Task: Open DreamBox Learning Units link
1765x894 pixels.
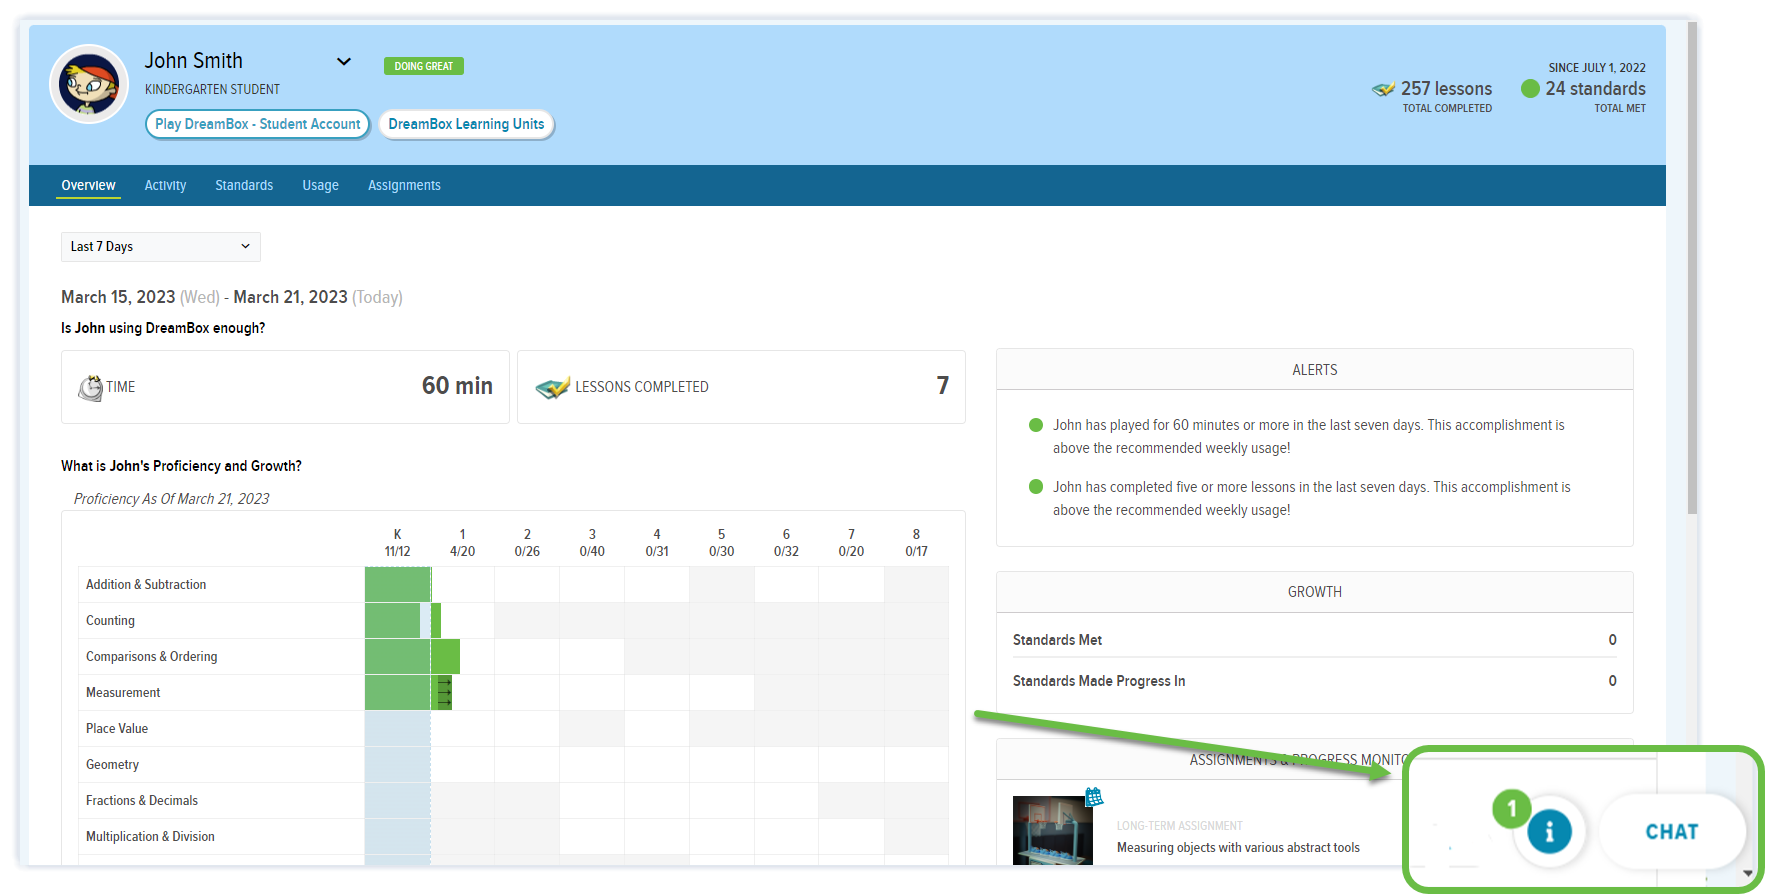Action: click(x=466, y=124)
